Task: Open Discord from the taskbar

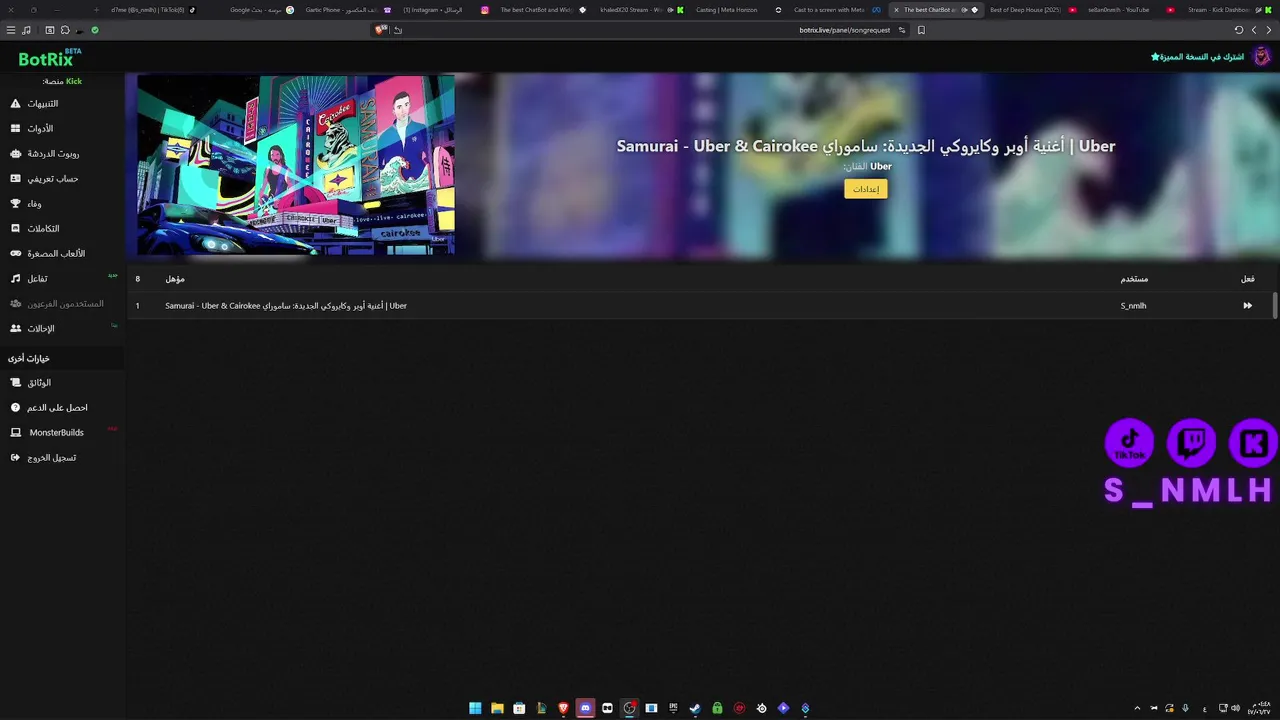Action: 585,708
